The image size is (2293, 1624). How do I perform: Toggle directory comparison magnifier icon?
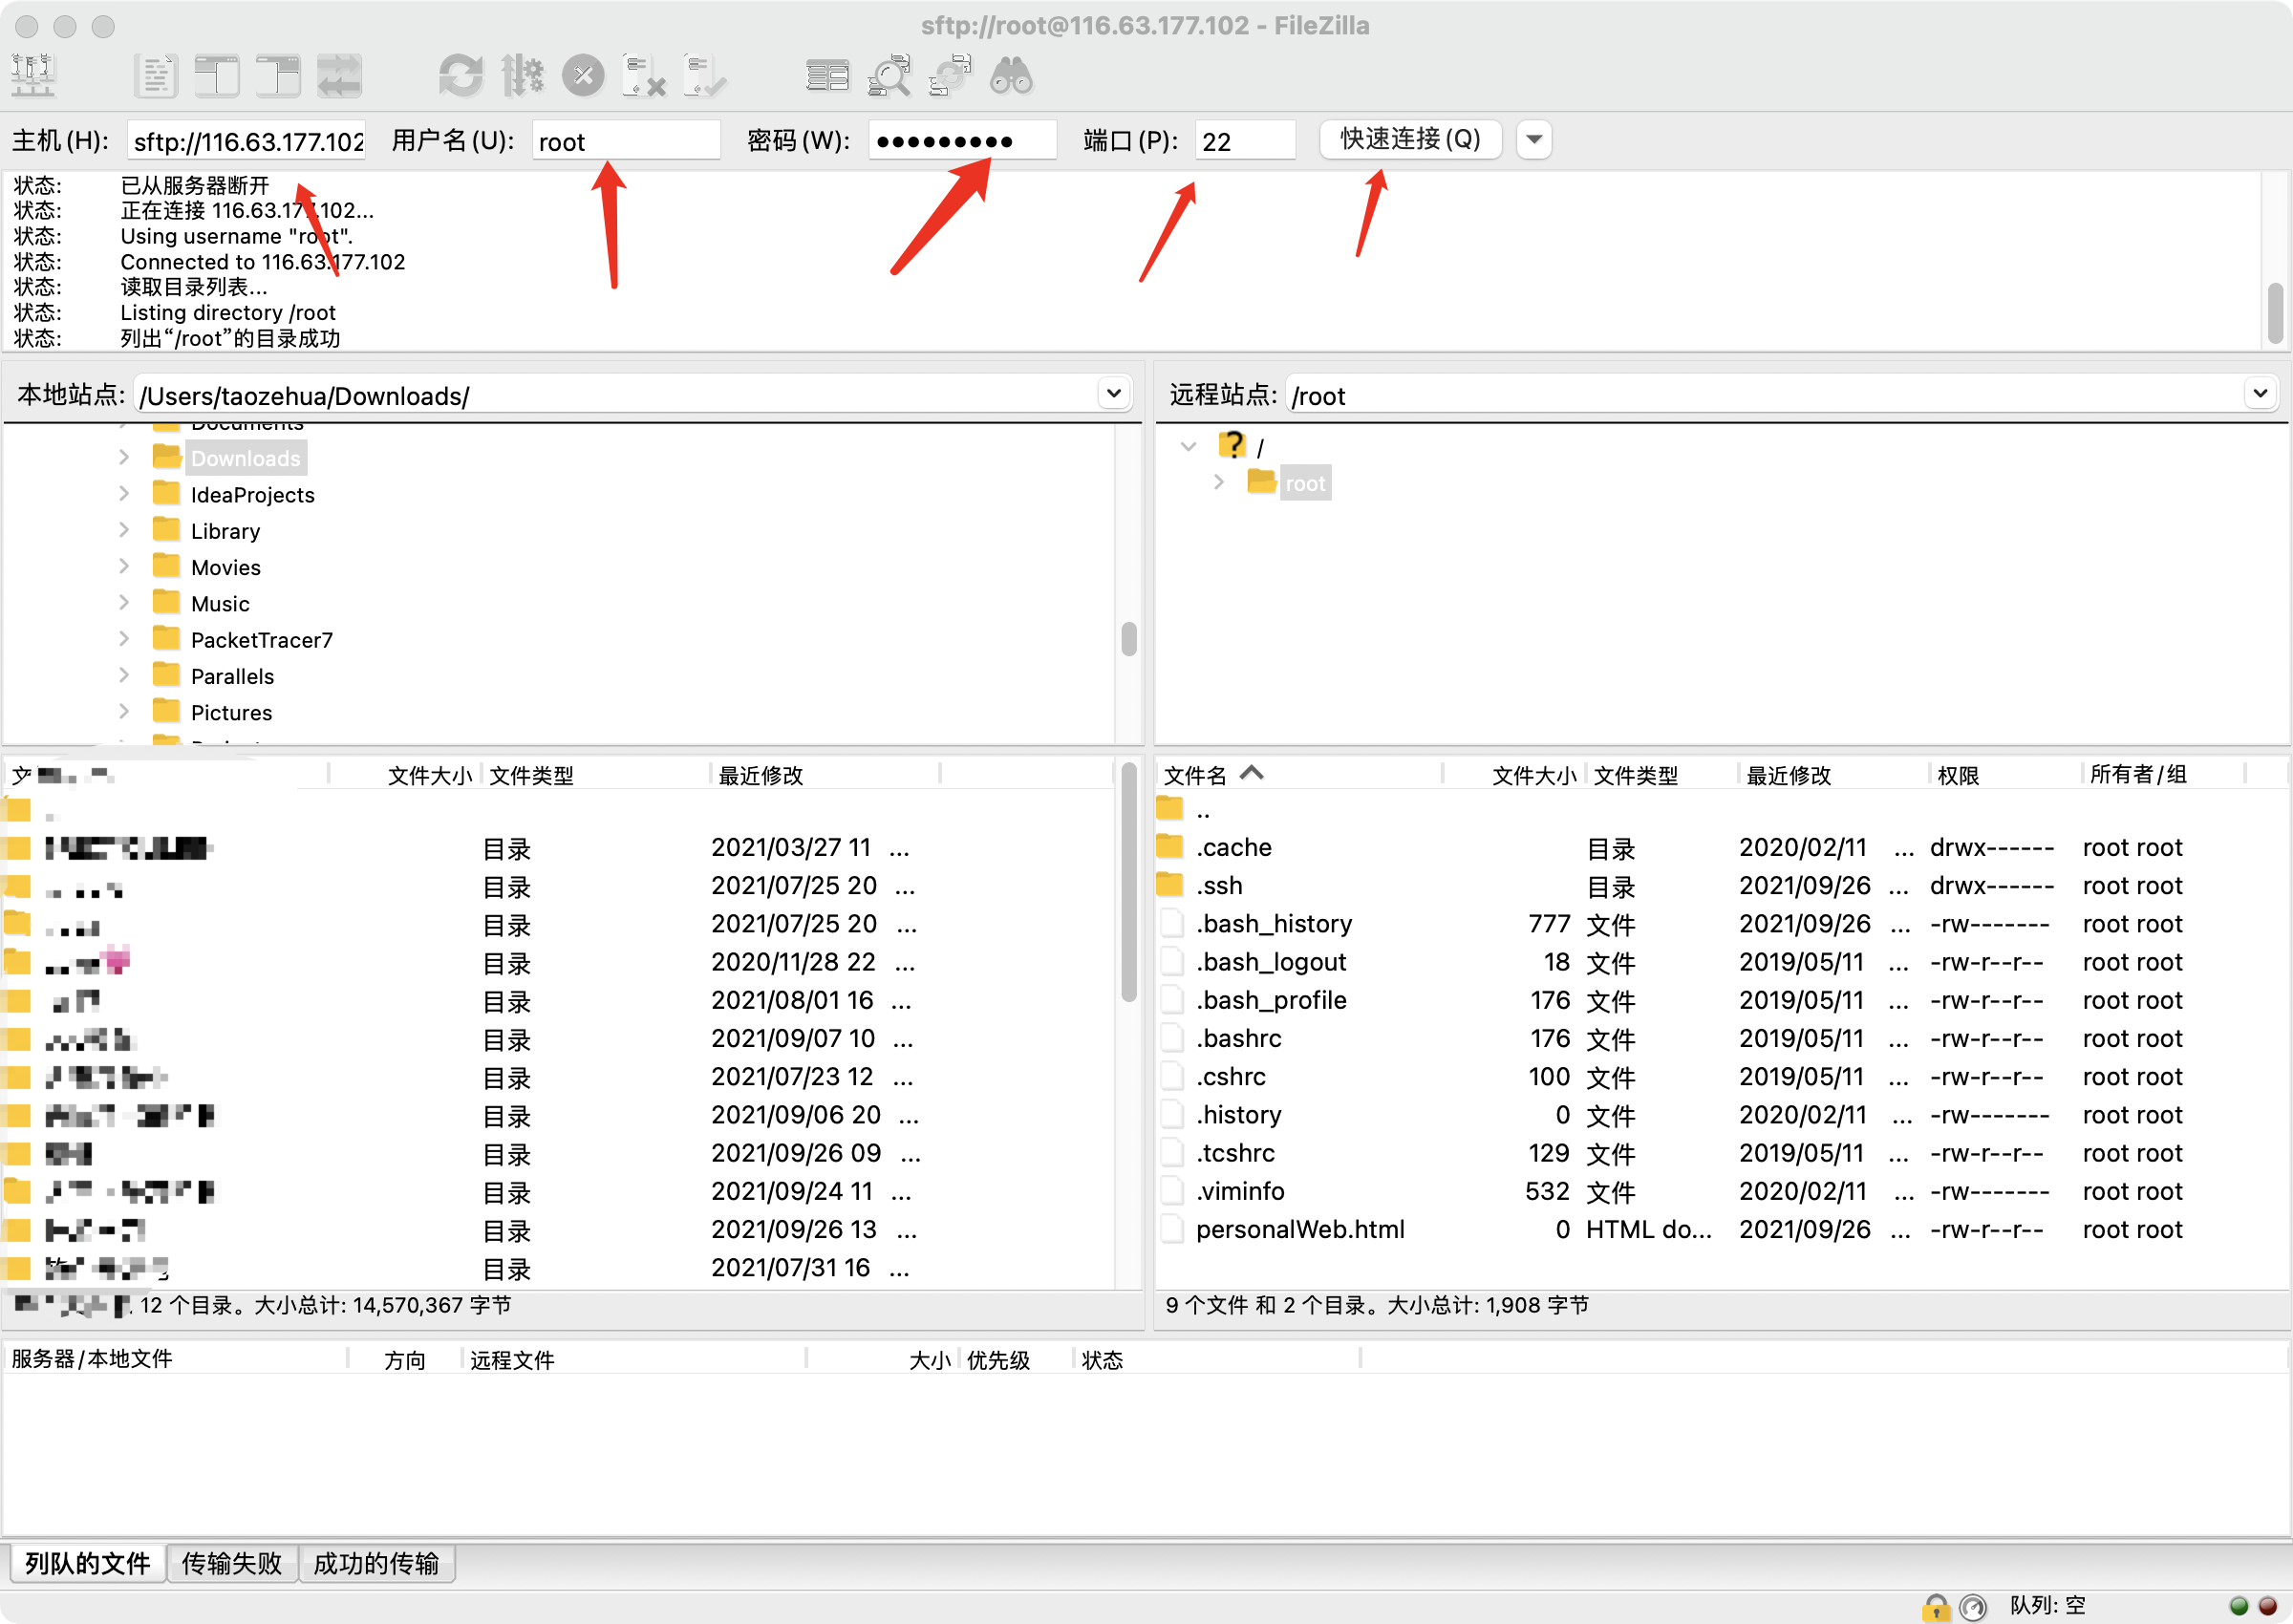(x=889, y=76)
